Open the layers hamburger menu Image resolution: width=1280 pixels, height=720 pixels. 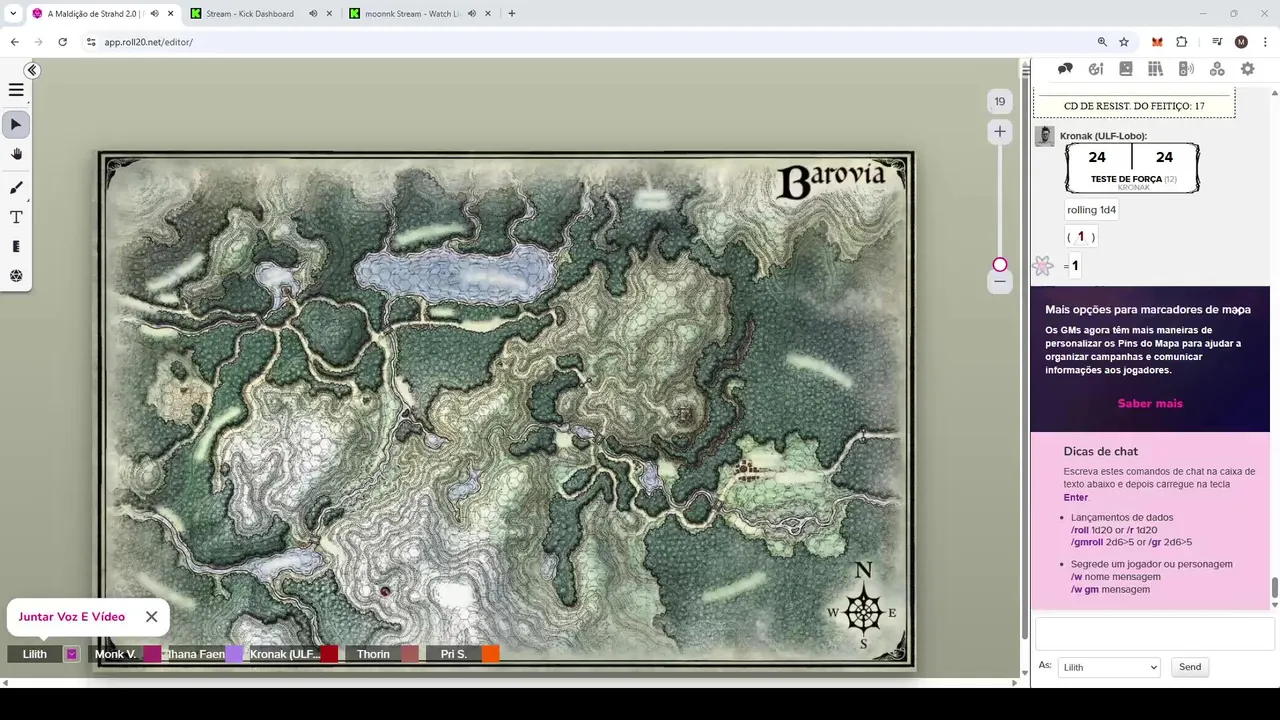16,90
